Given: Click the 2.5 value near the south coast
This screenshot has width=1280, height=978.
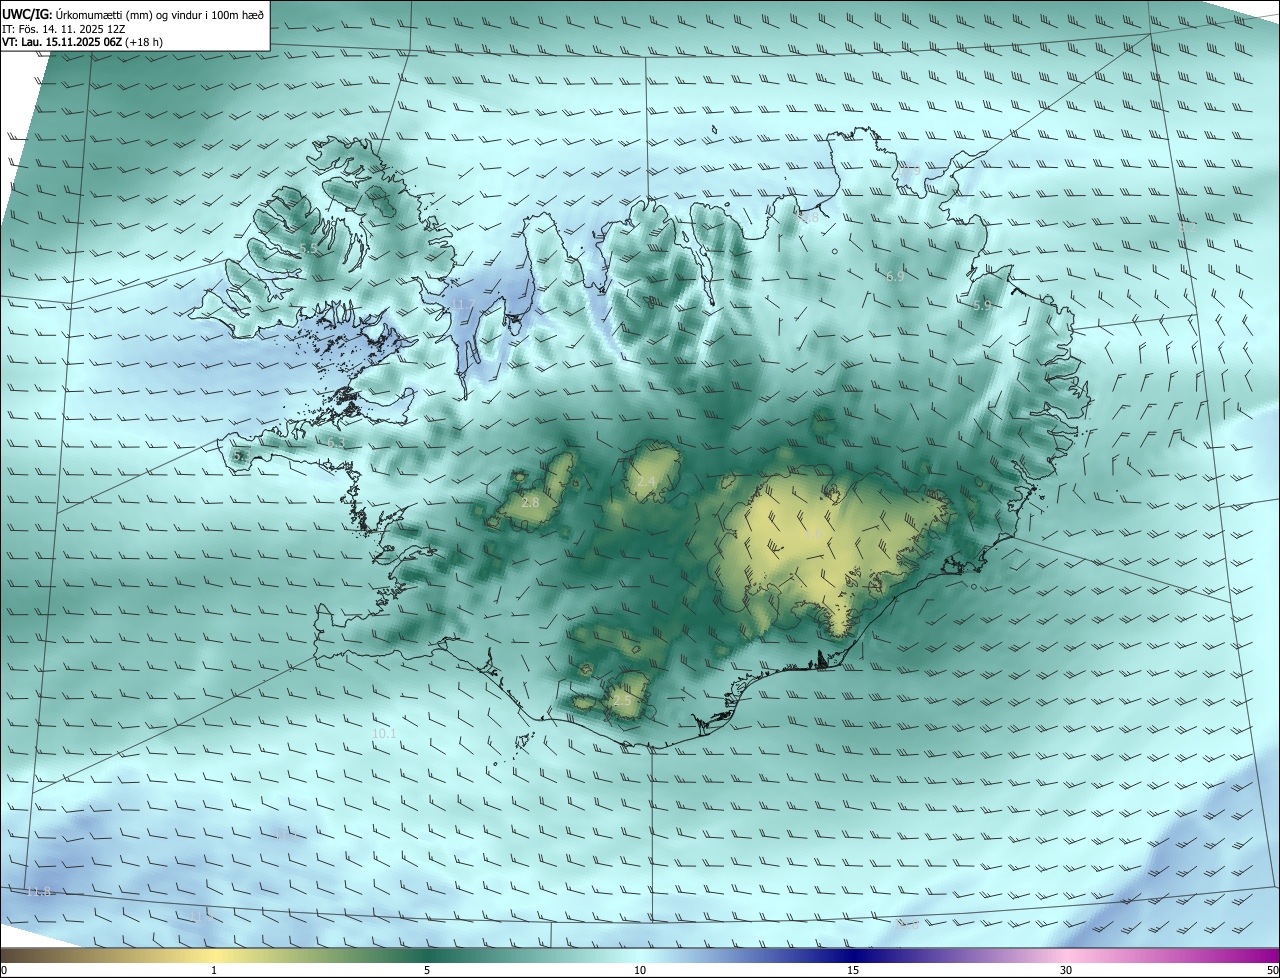Looking at the screenshot, I should [622, 701].
